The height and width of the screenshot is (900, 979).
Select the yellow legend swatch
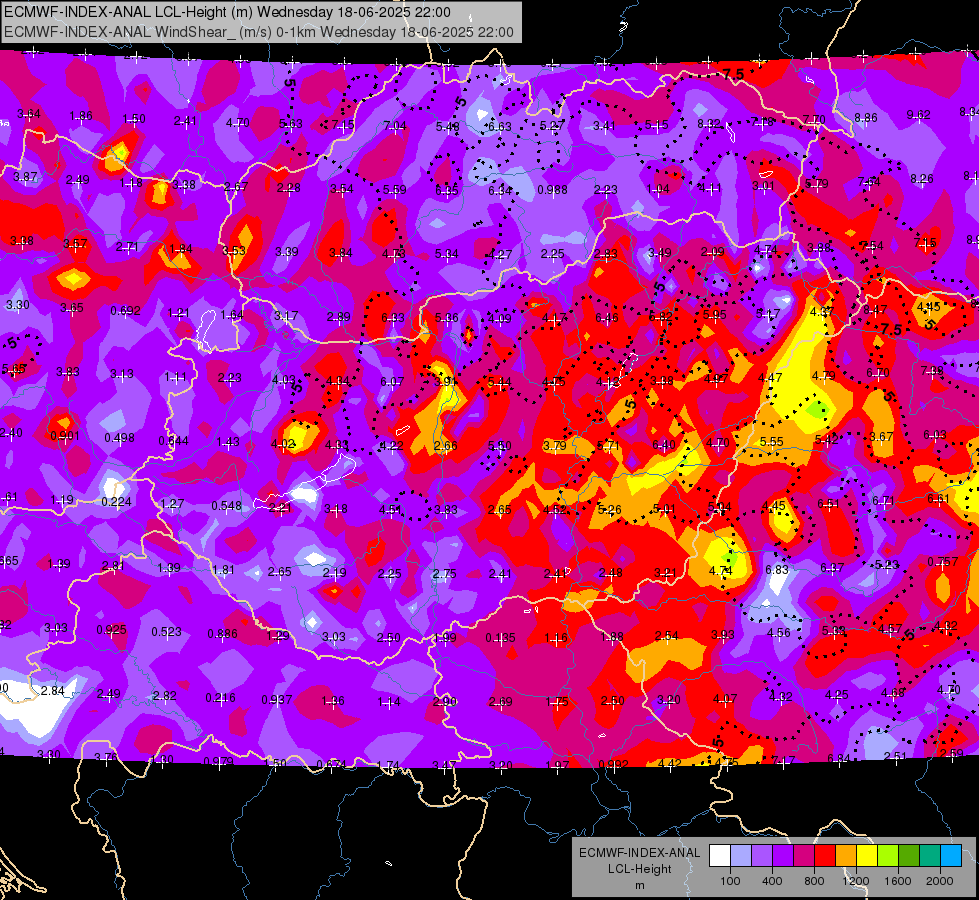[x=867, y=856]
